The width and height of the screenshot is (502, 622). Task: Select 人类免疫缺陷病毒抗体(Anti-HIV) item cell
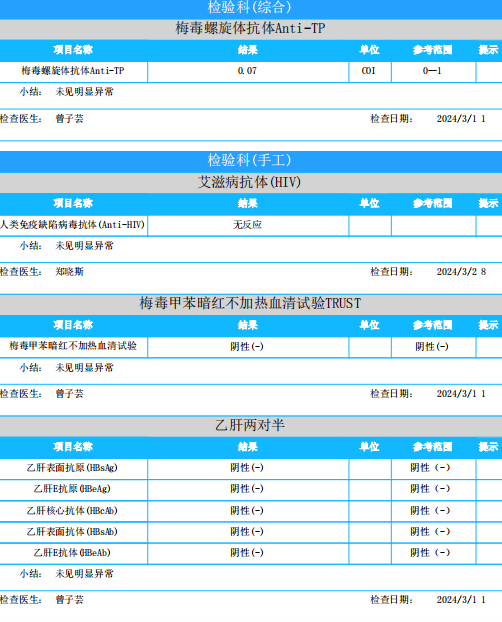[x=73, y=225]
